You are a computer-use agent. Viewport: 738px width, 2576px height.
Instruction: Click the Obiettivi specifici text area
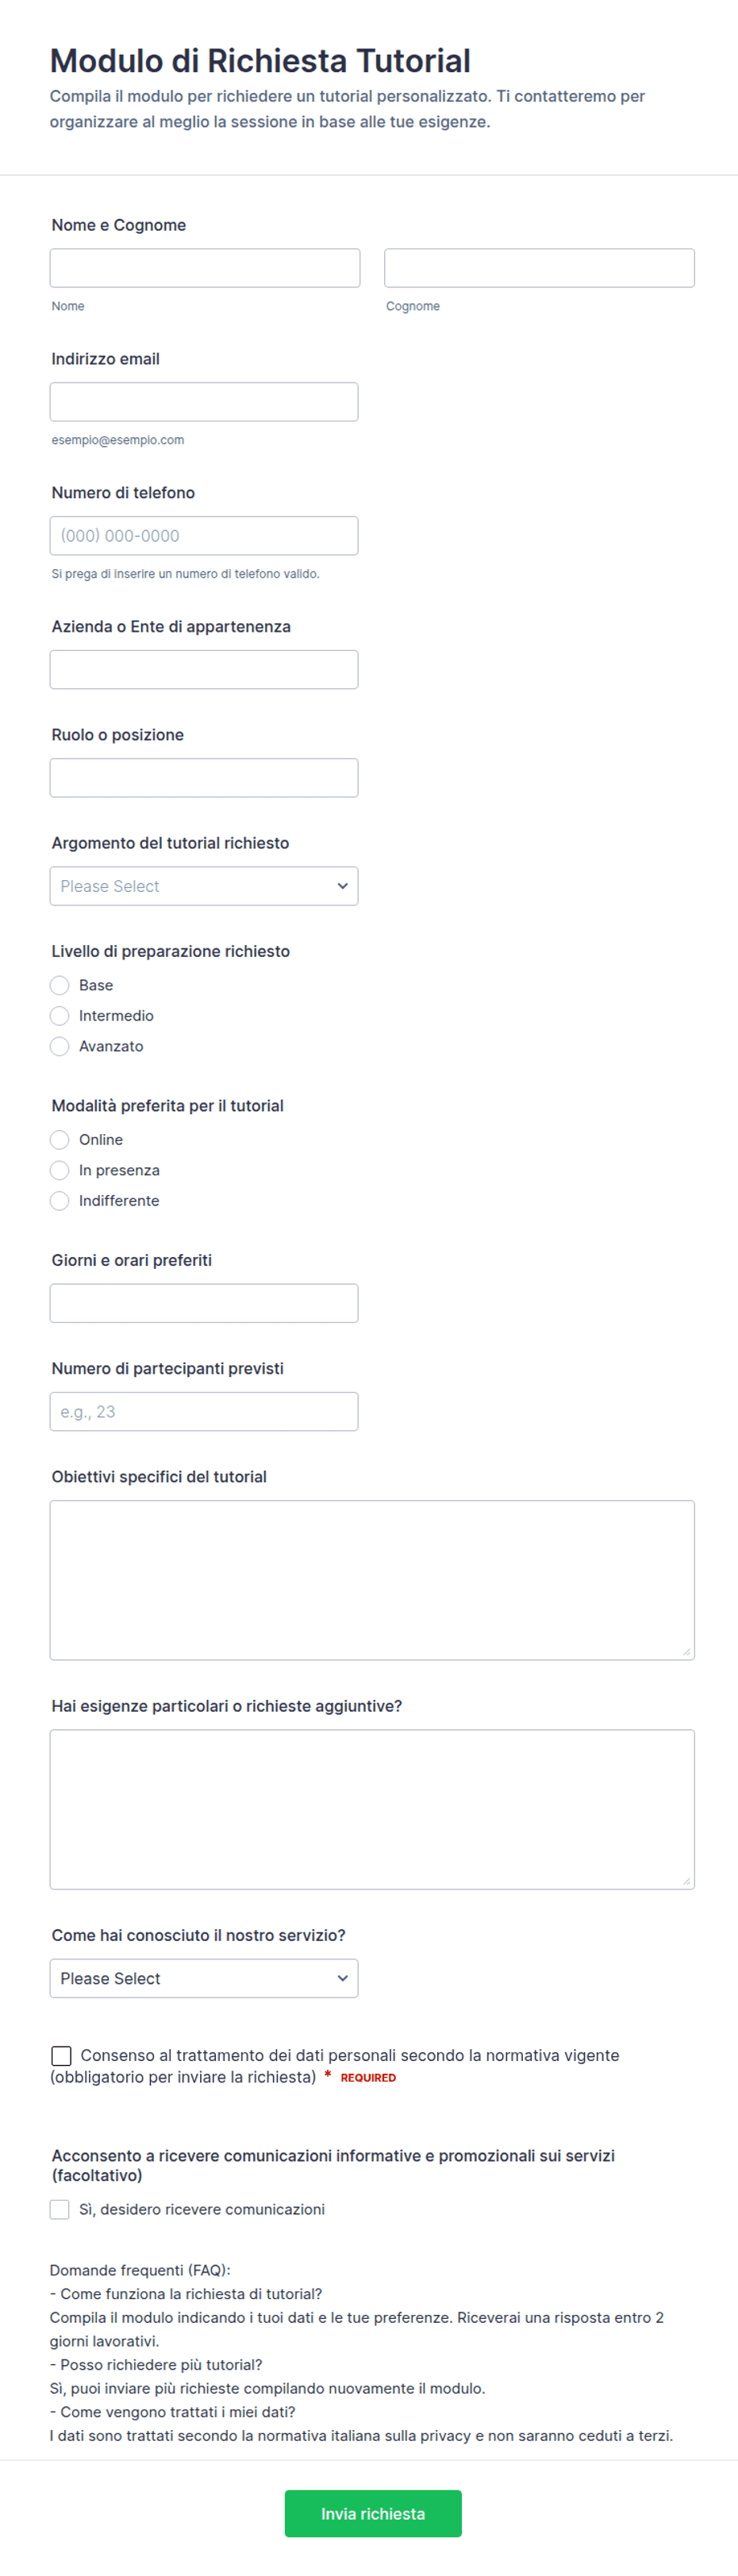pos(372,1580)
